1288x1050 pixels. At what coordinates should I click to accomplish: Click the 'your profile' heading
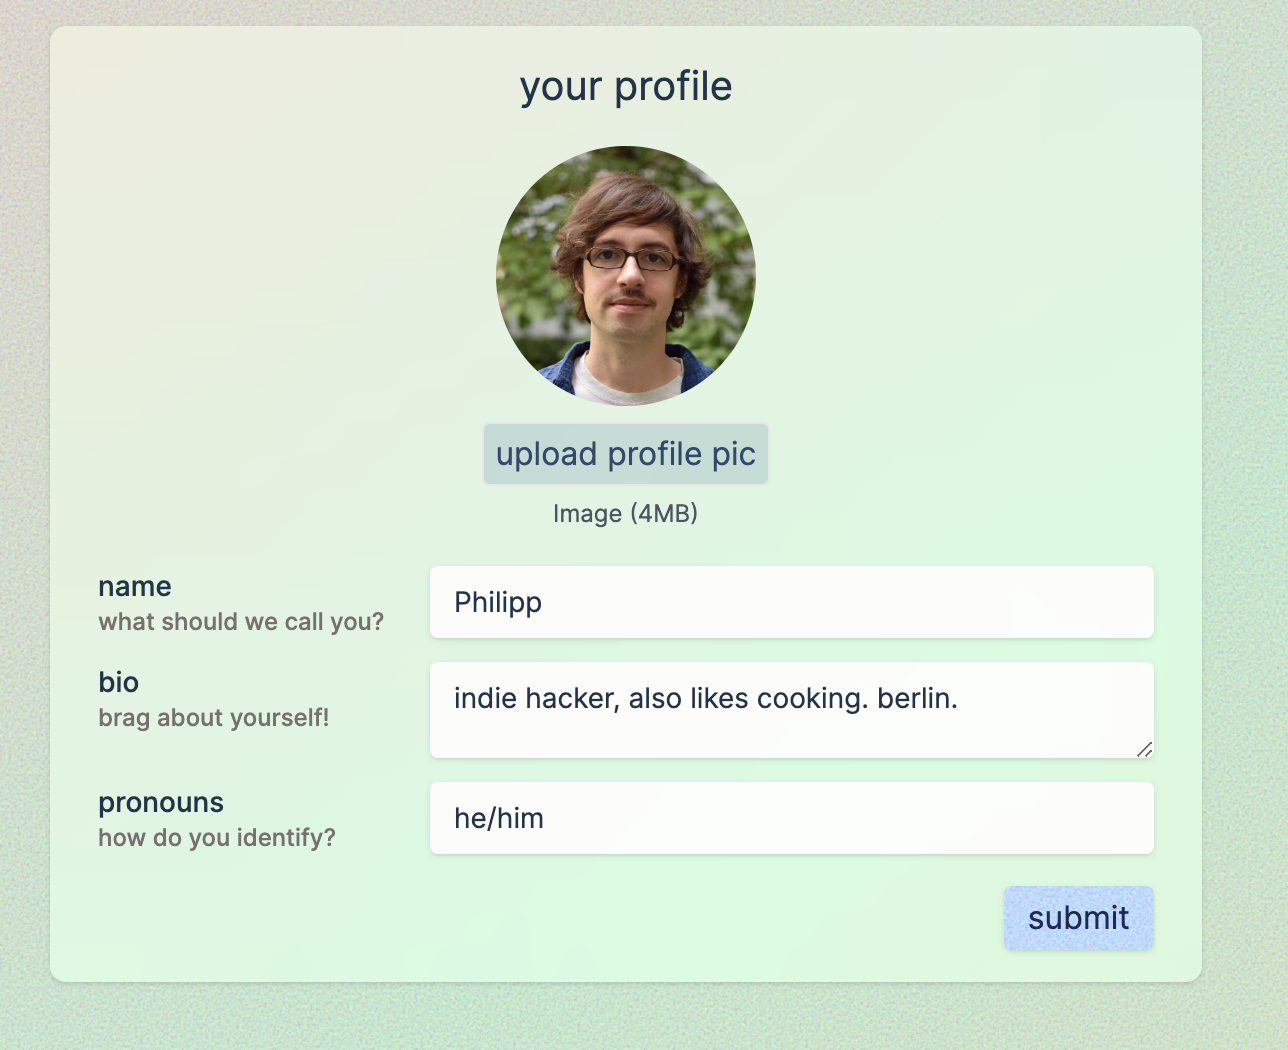click(x=626, y=87)
